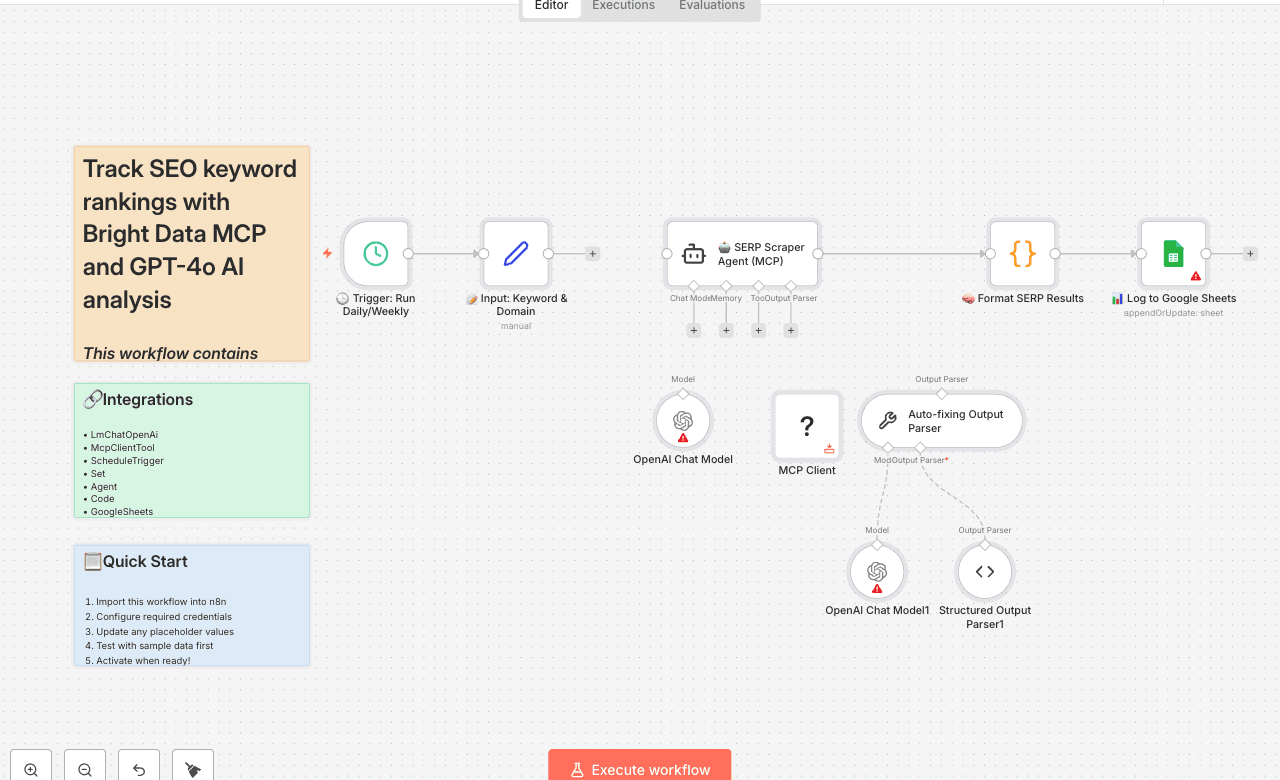1280x780 pixels.
Task: Open the Trigger: Run Daily/Weekly clock node
Action: pos(376,253)
